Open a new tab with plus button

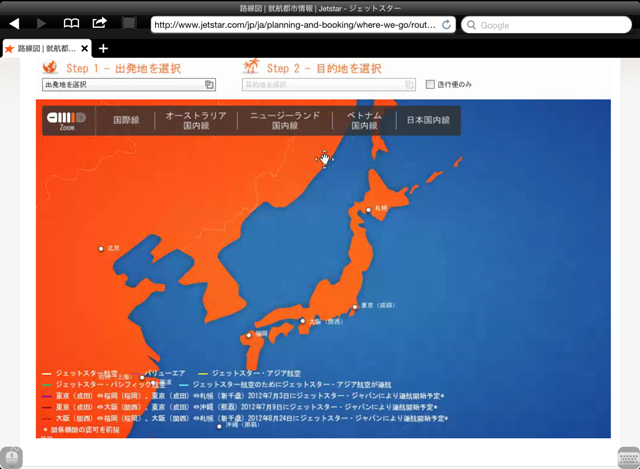coord(103,49)
